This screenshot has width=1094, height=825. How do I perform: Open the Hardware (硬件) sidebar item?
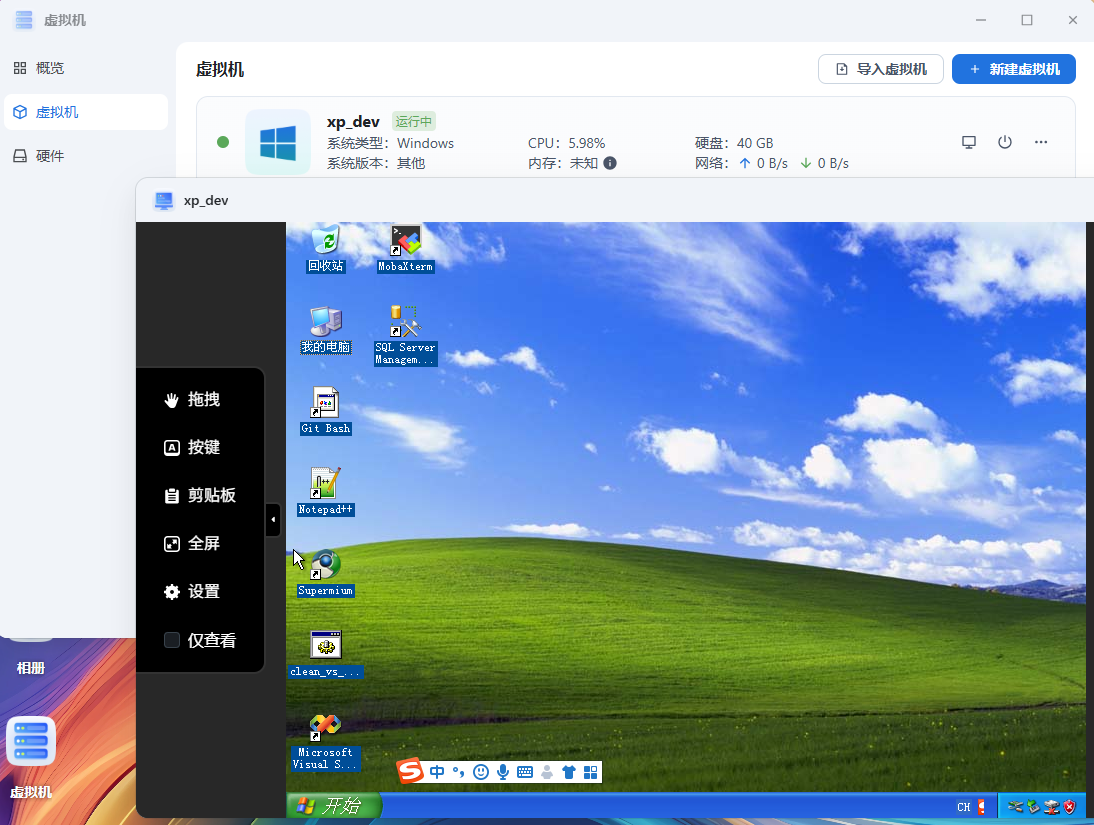(x=86, y=156)
